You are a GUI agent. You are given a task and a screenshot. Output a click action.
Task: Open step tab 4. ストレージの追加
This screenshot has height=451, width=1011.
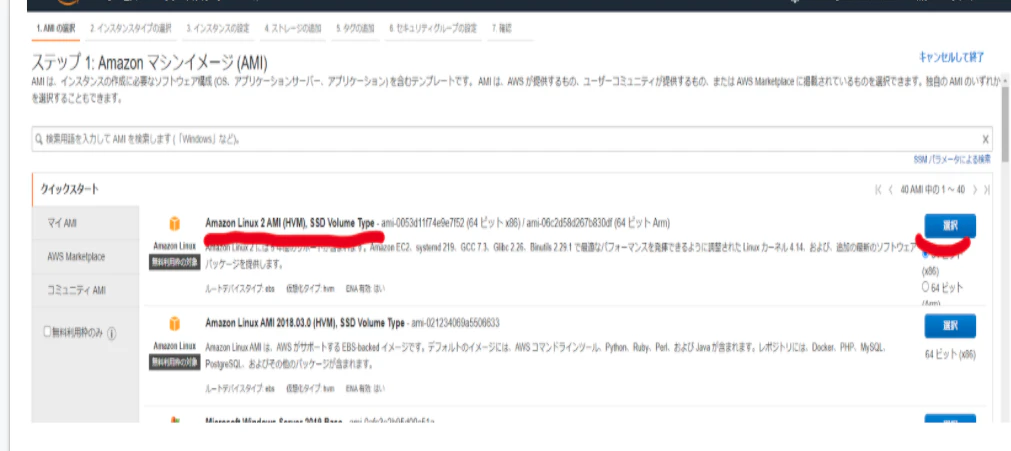293,28
